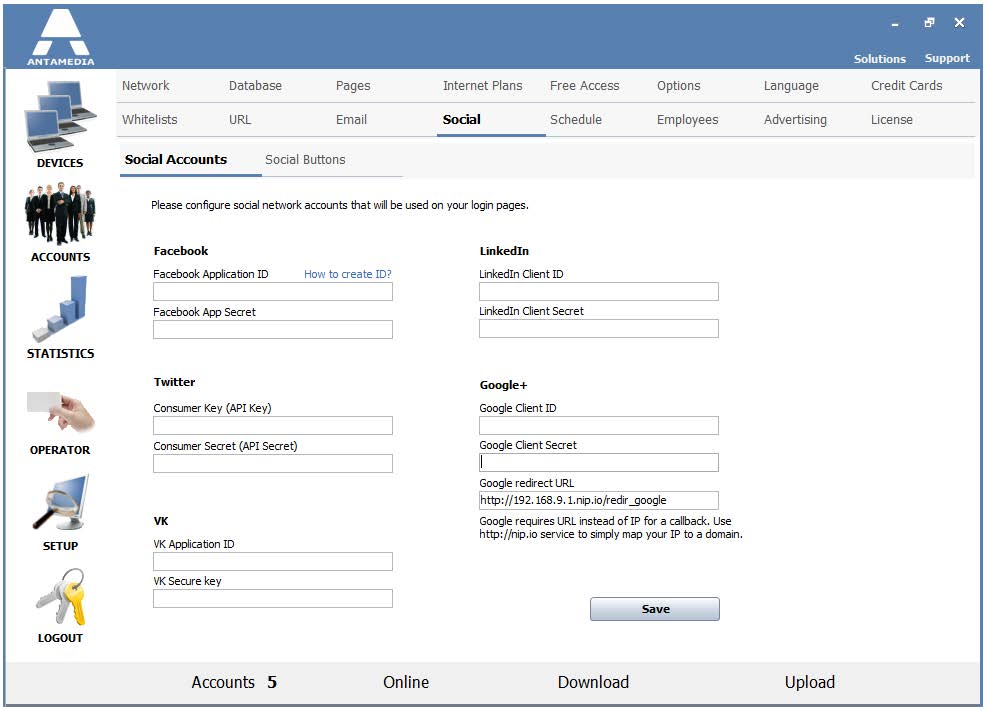
Task: Restore the window size
Action: pyautogui.click(x=929, y=23)
